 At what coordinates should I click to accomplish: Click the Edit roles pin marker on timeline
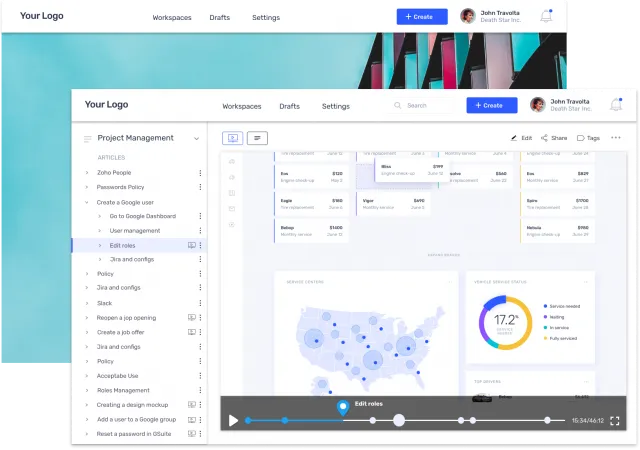click(343, 408)
